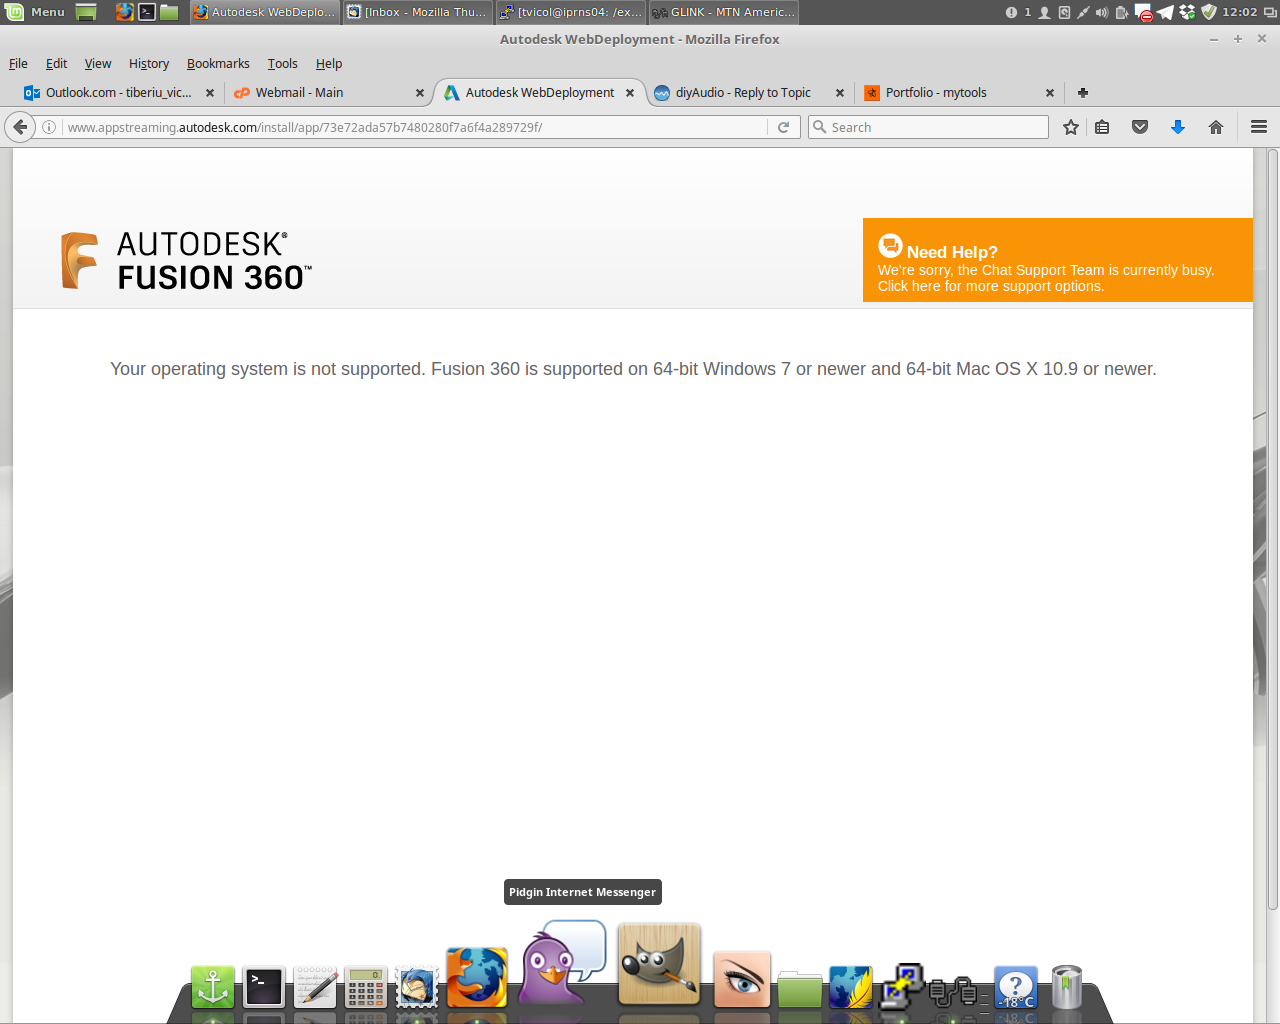Launch GIMP from the dock
This screenshot has height=1024, width=1280.
[659, 965]
